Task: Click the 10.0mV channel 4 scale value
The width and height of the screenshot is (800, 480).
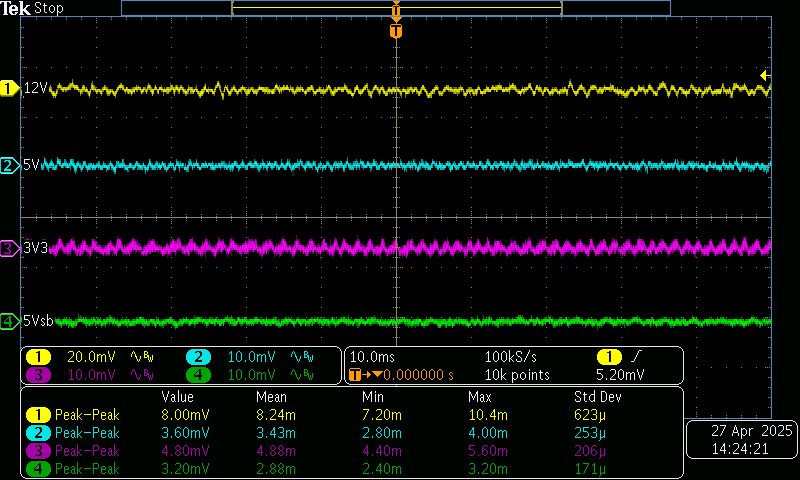Action: tap(252, 375)
